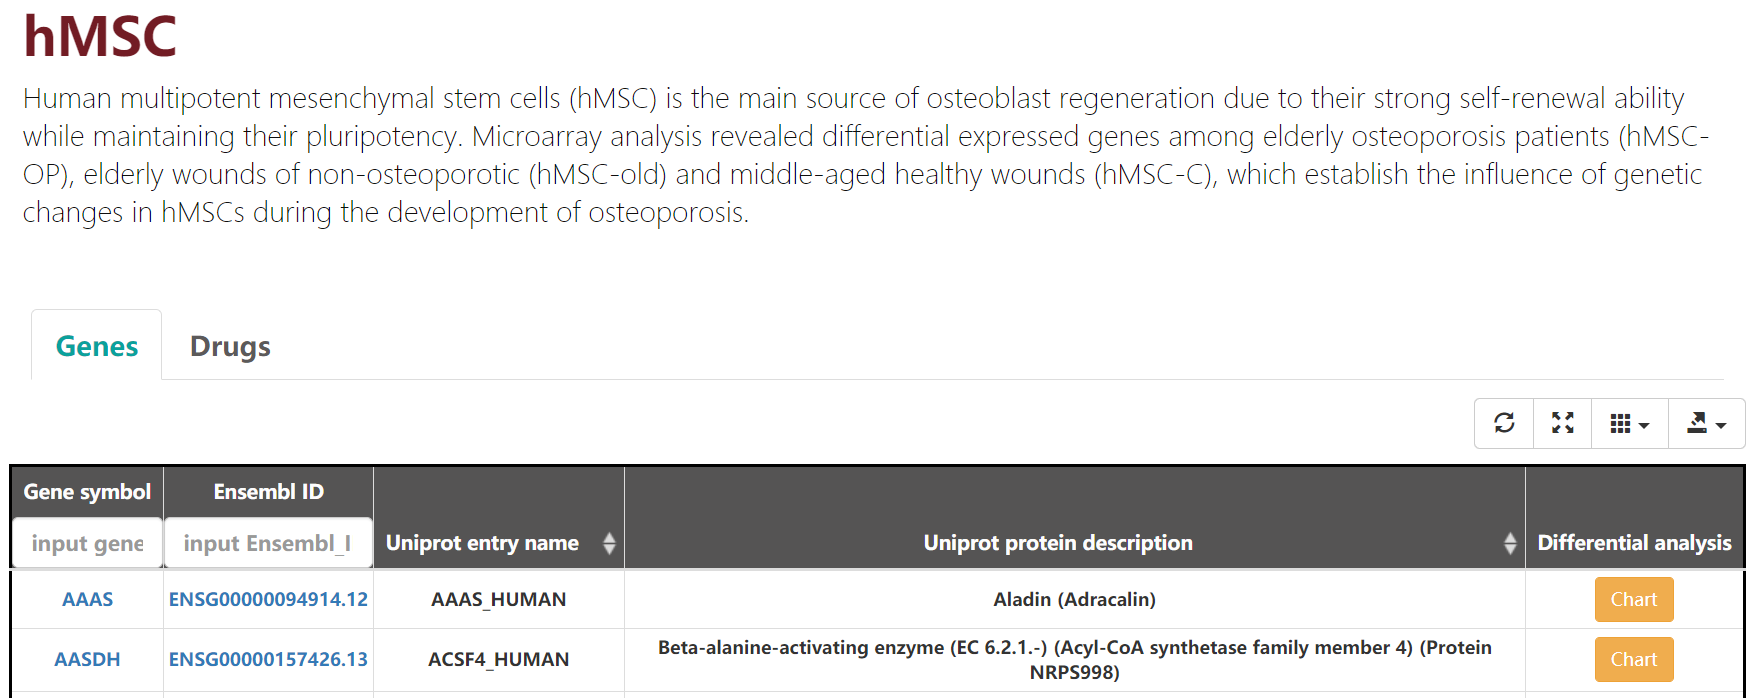Image resolution: width=1753 pixels, height=698 pixels.
Task: Sort by Uniprot entry name arrows
Action: click(609, 543)
